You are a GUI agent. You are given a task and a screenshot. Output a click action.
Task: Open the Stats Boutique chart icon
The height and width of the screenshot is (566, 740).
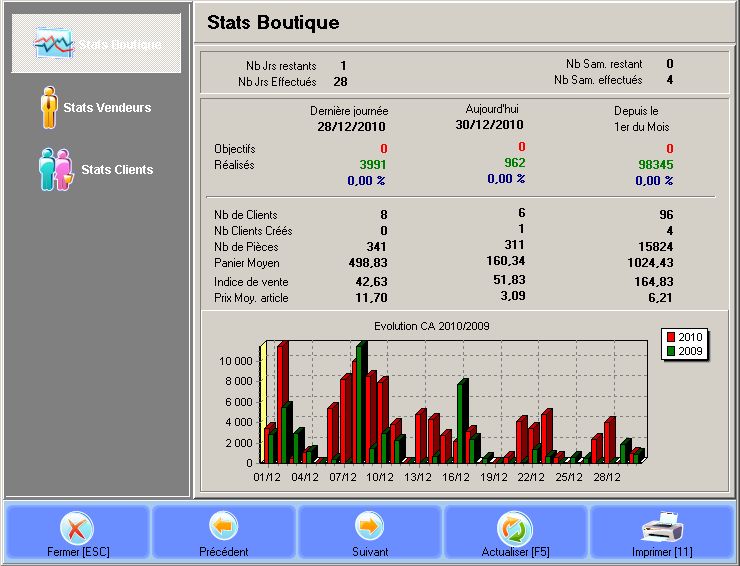coord(54,43)
